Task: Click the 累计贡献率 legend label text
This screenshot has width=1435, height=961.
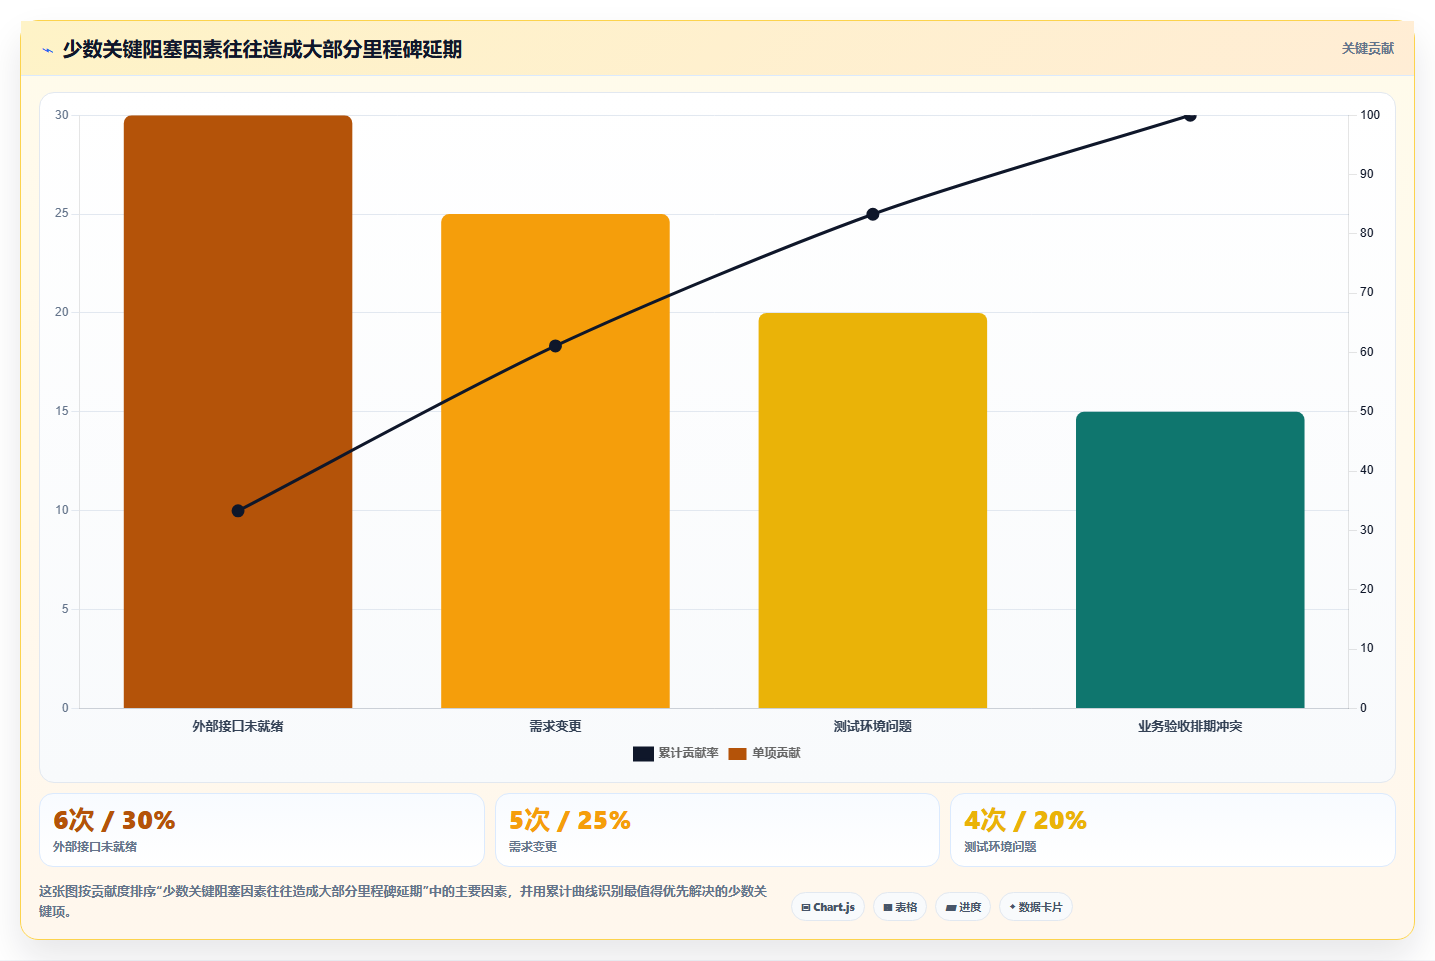Action: pos(688,754)
